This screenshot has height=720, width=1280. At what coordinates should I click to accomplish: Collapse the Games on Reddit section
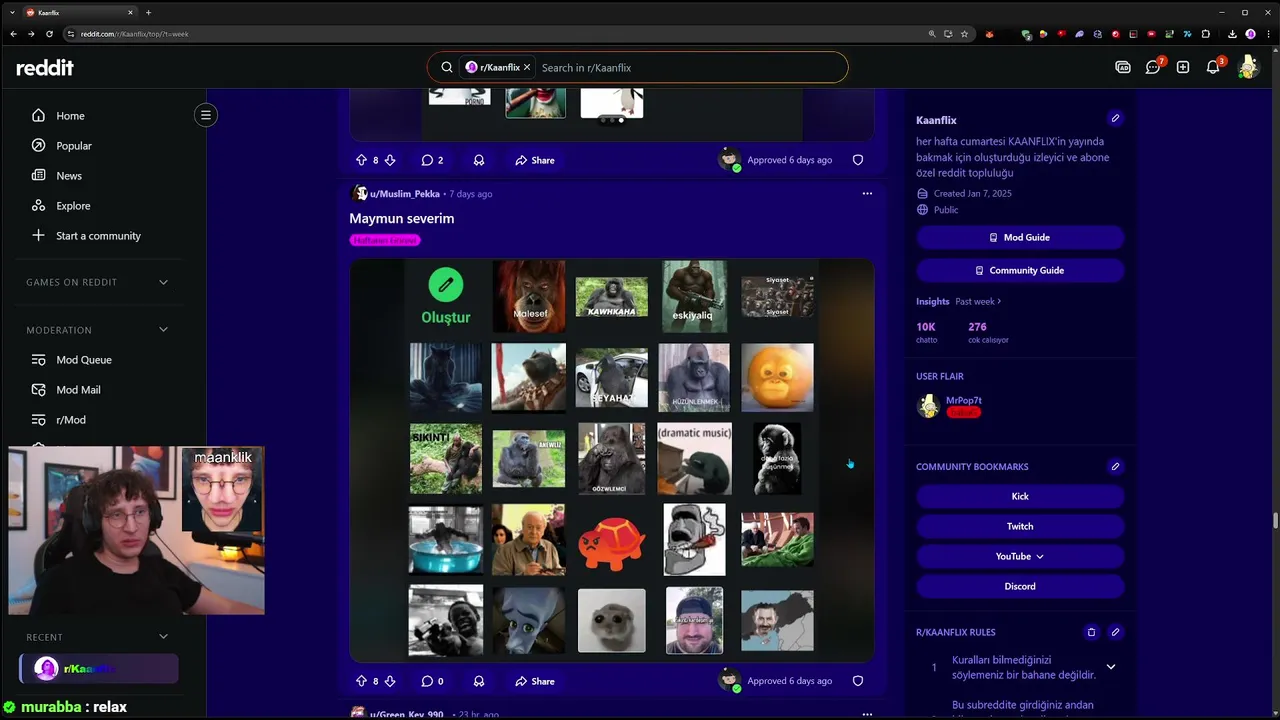(x=163, y=282)
